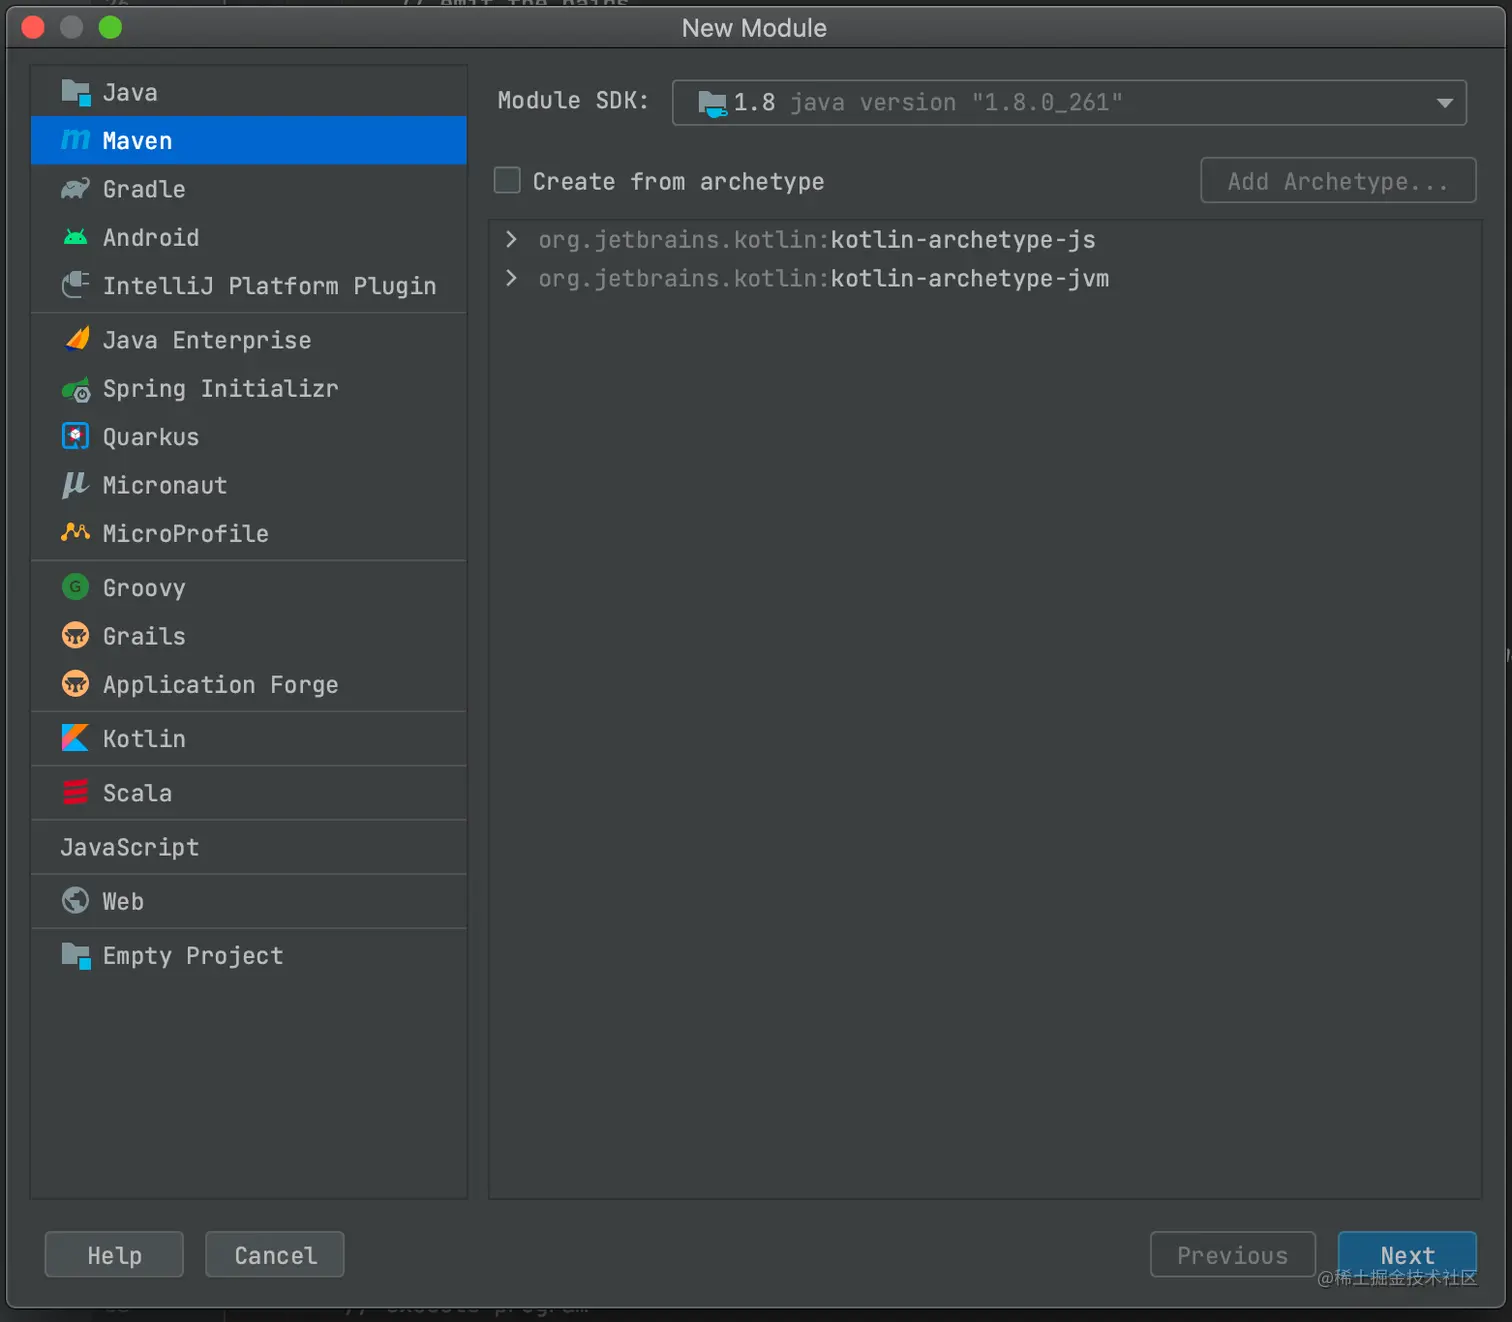Click the Spring Initializr icon
Viewport: 1512px width, 1322px height.
pos(76,389)
